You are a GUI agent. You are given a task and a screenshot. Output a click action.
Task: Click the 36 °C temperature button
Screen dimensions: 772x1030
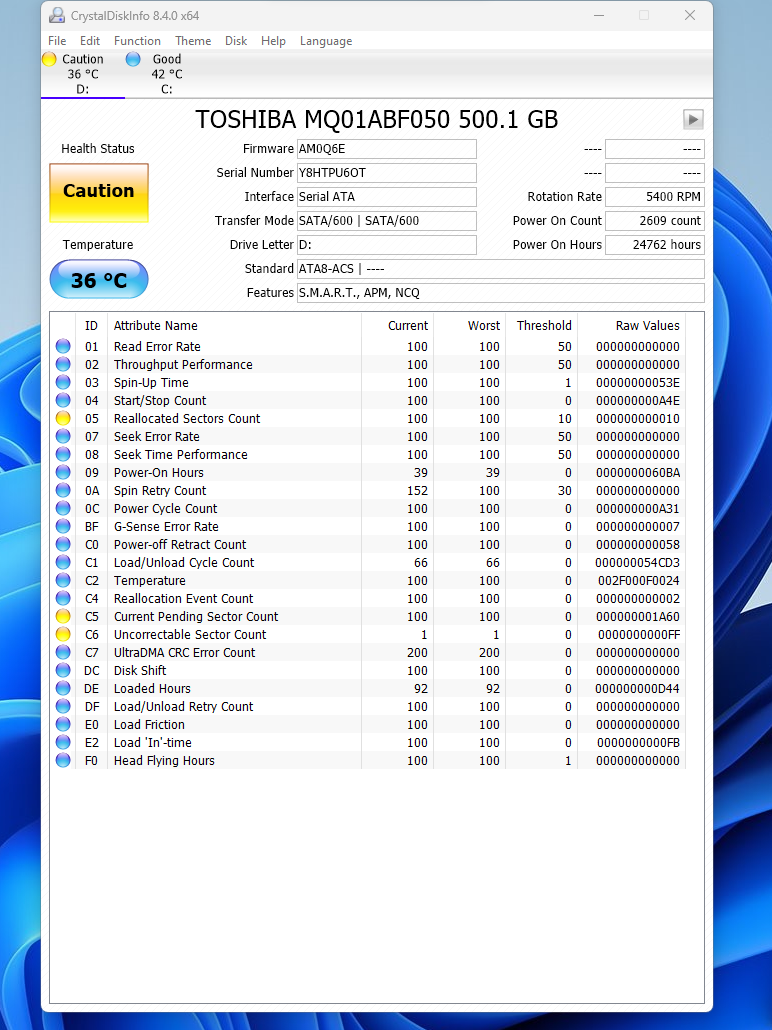pyautogui.click(x=99, y=279)
